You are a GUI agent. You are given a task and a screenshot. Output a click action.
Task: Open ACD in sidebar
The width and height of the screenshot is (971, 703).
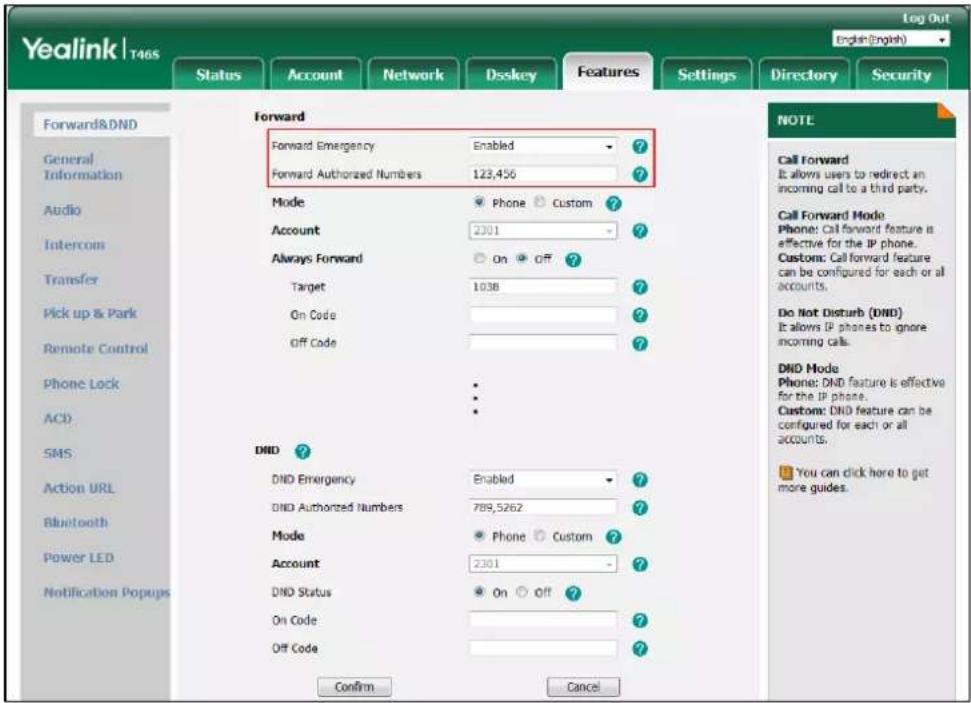click(x=58, y=419)
